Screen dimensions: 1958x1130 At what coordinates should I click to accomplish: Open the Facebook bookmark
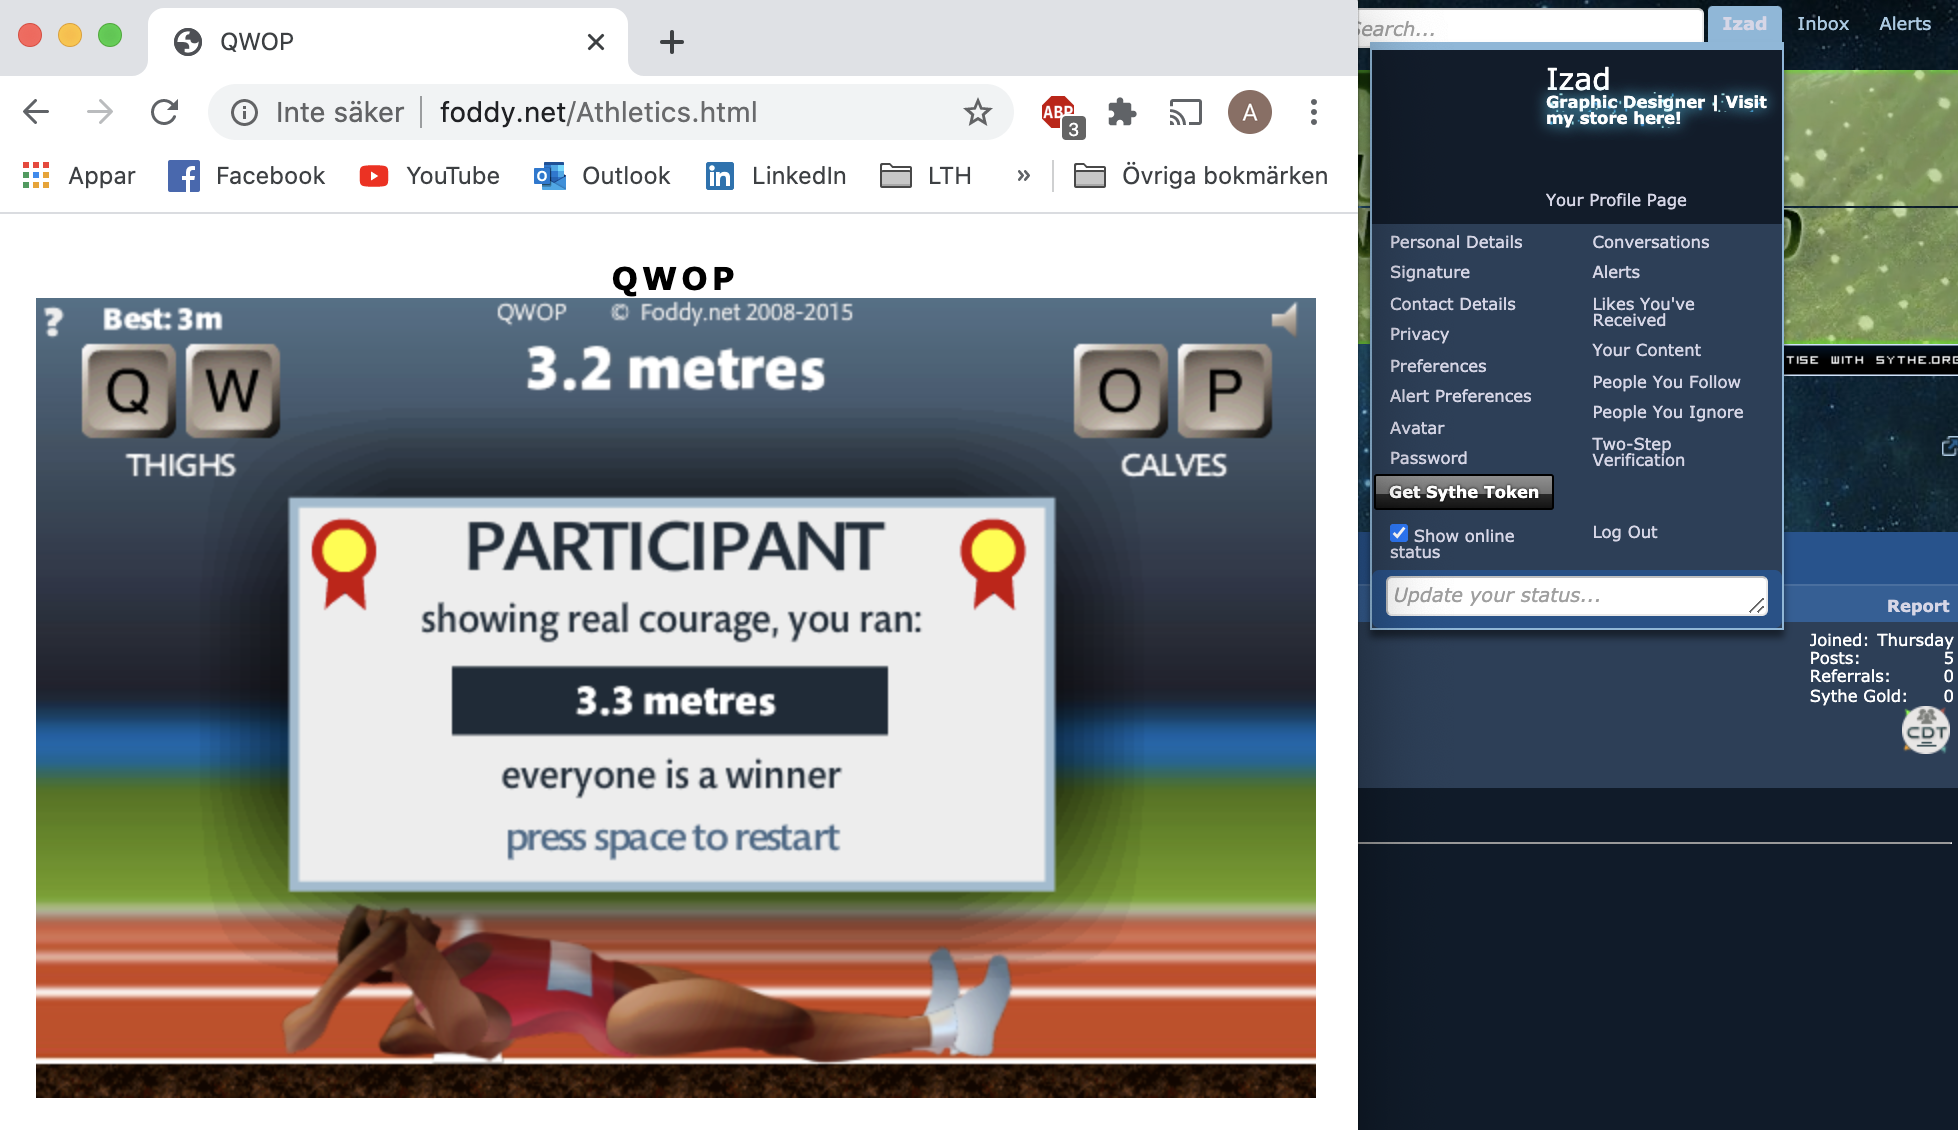coord(246,176)
